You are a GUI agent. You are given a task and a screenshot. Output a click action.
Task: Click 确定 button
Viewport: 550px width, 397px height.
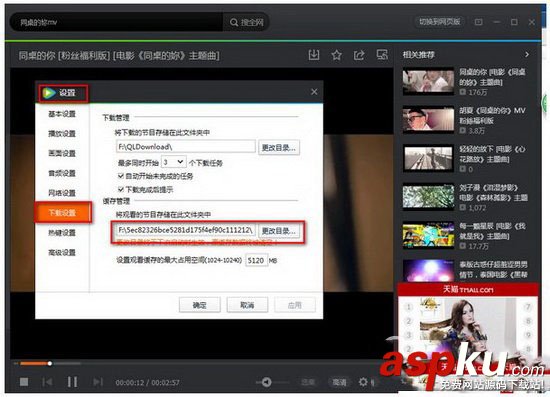[x=200, y=305]
